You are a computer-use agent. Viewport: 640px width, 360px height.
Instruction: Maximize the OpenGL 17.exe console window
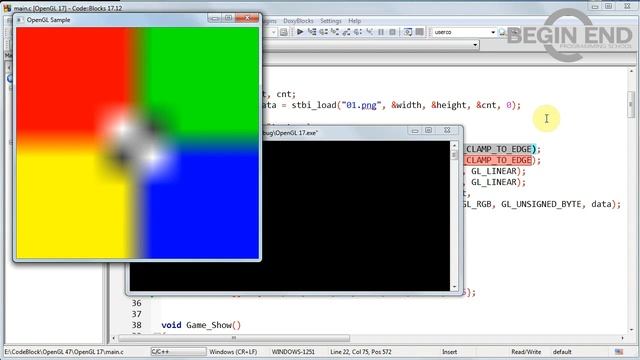coord(428,130)
